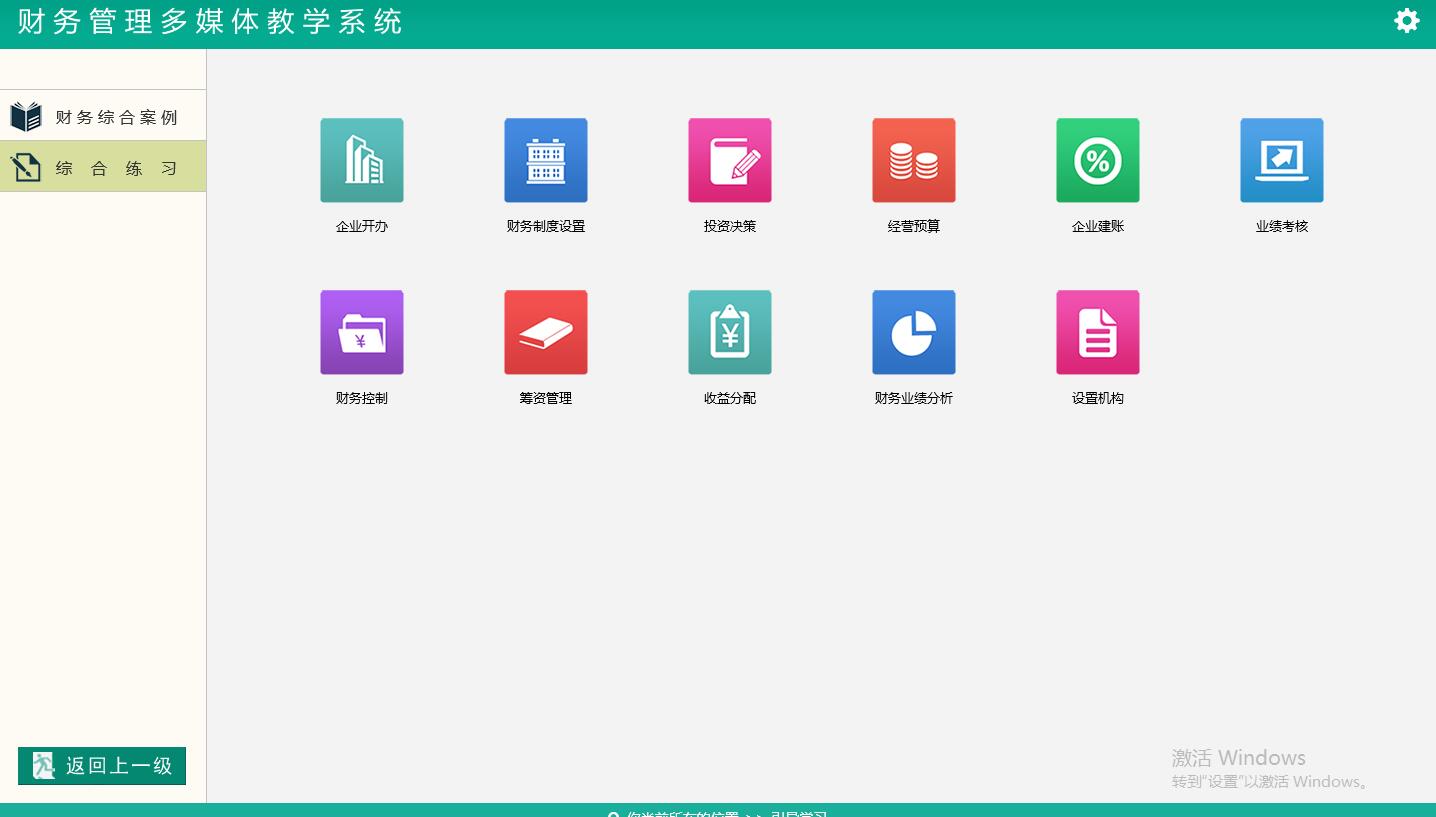Switch to 财务综合案例 in the sidebar
This screenshot has width=1436, height=817.
pos(116,117)
